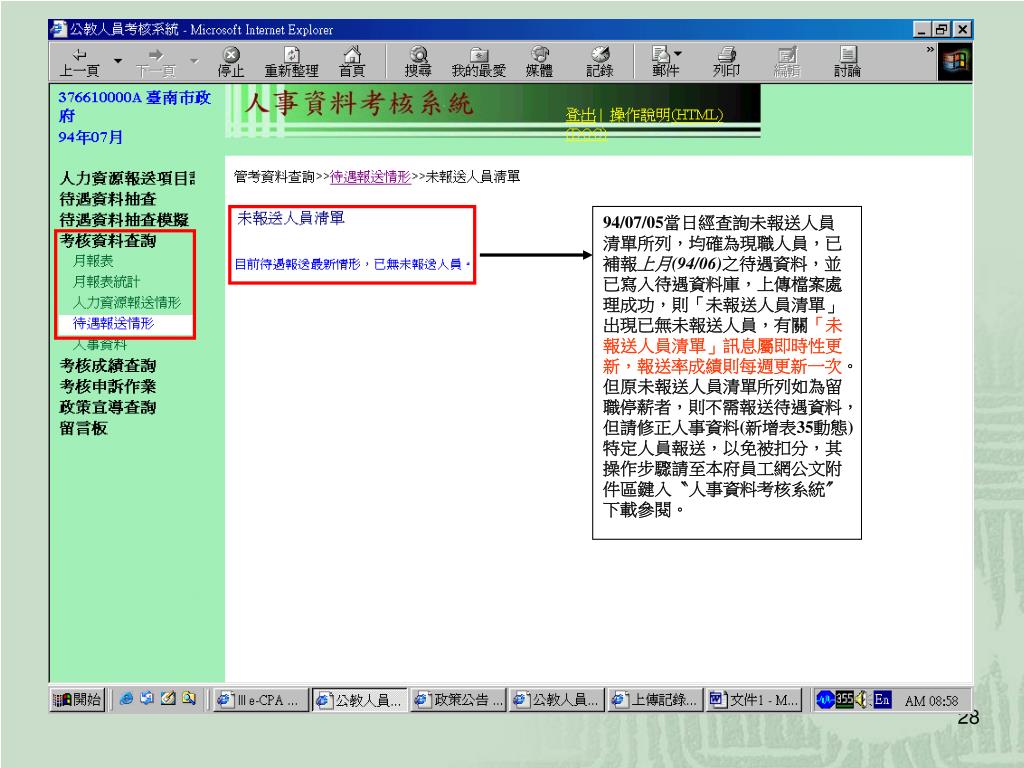
Task: Open 政策宣導查詢 sidebar menu item
Action: (x=108, y=408)
